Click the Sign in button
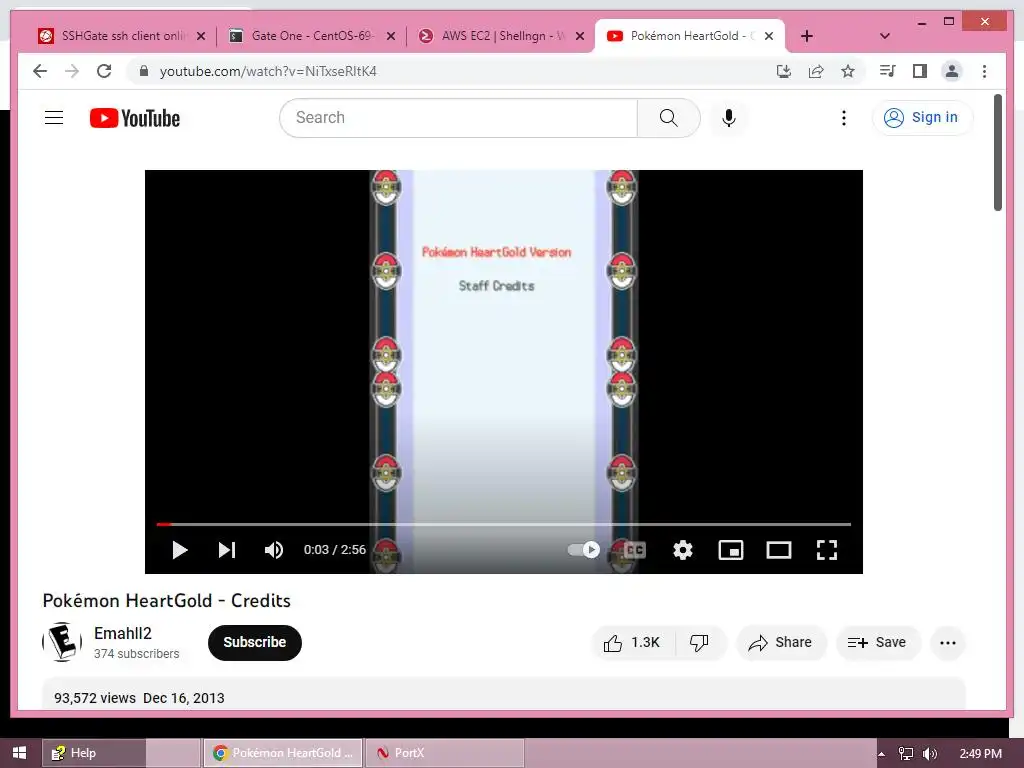Screen dimensions: 1024x768 click(921, 118)
